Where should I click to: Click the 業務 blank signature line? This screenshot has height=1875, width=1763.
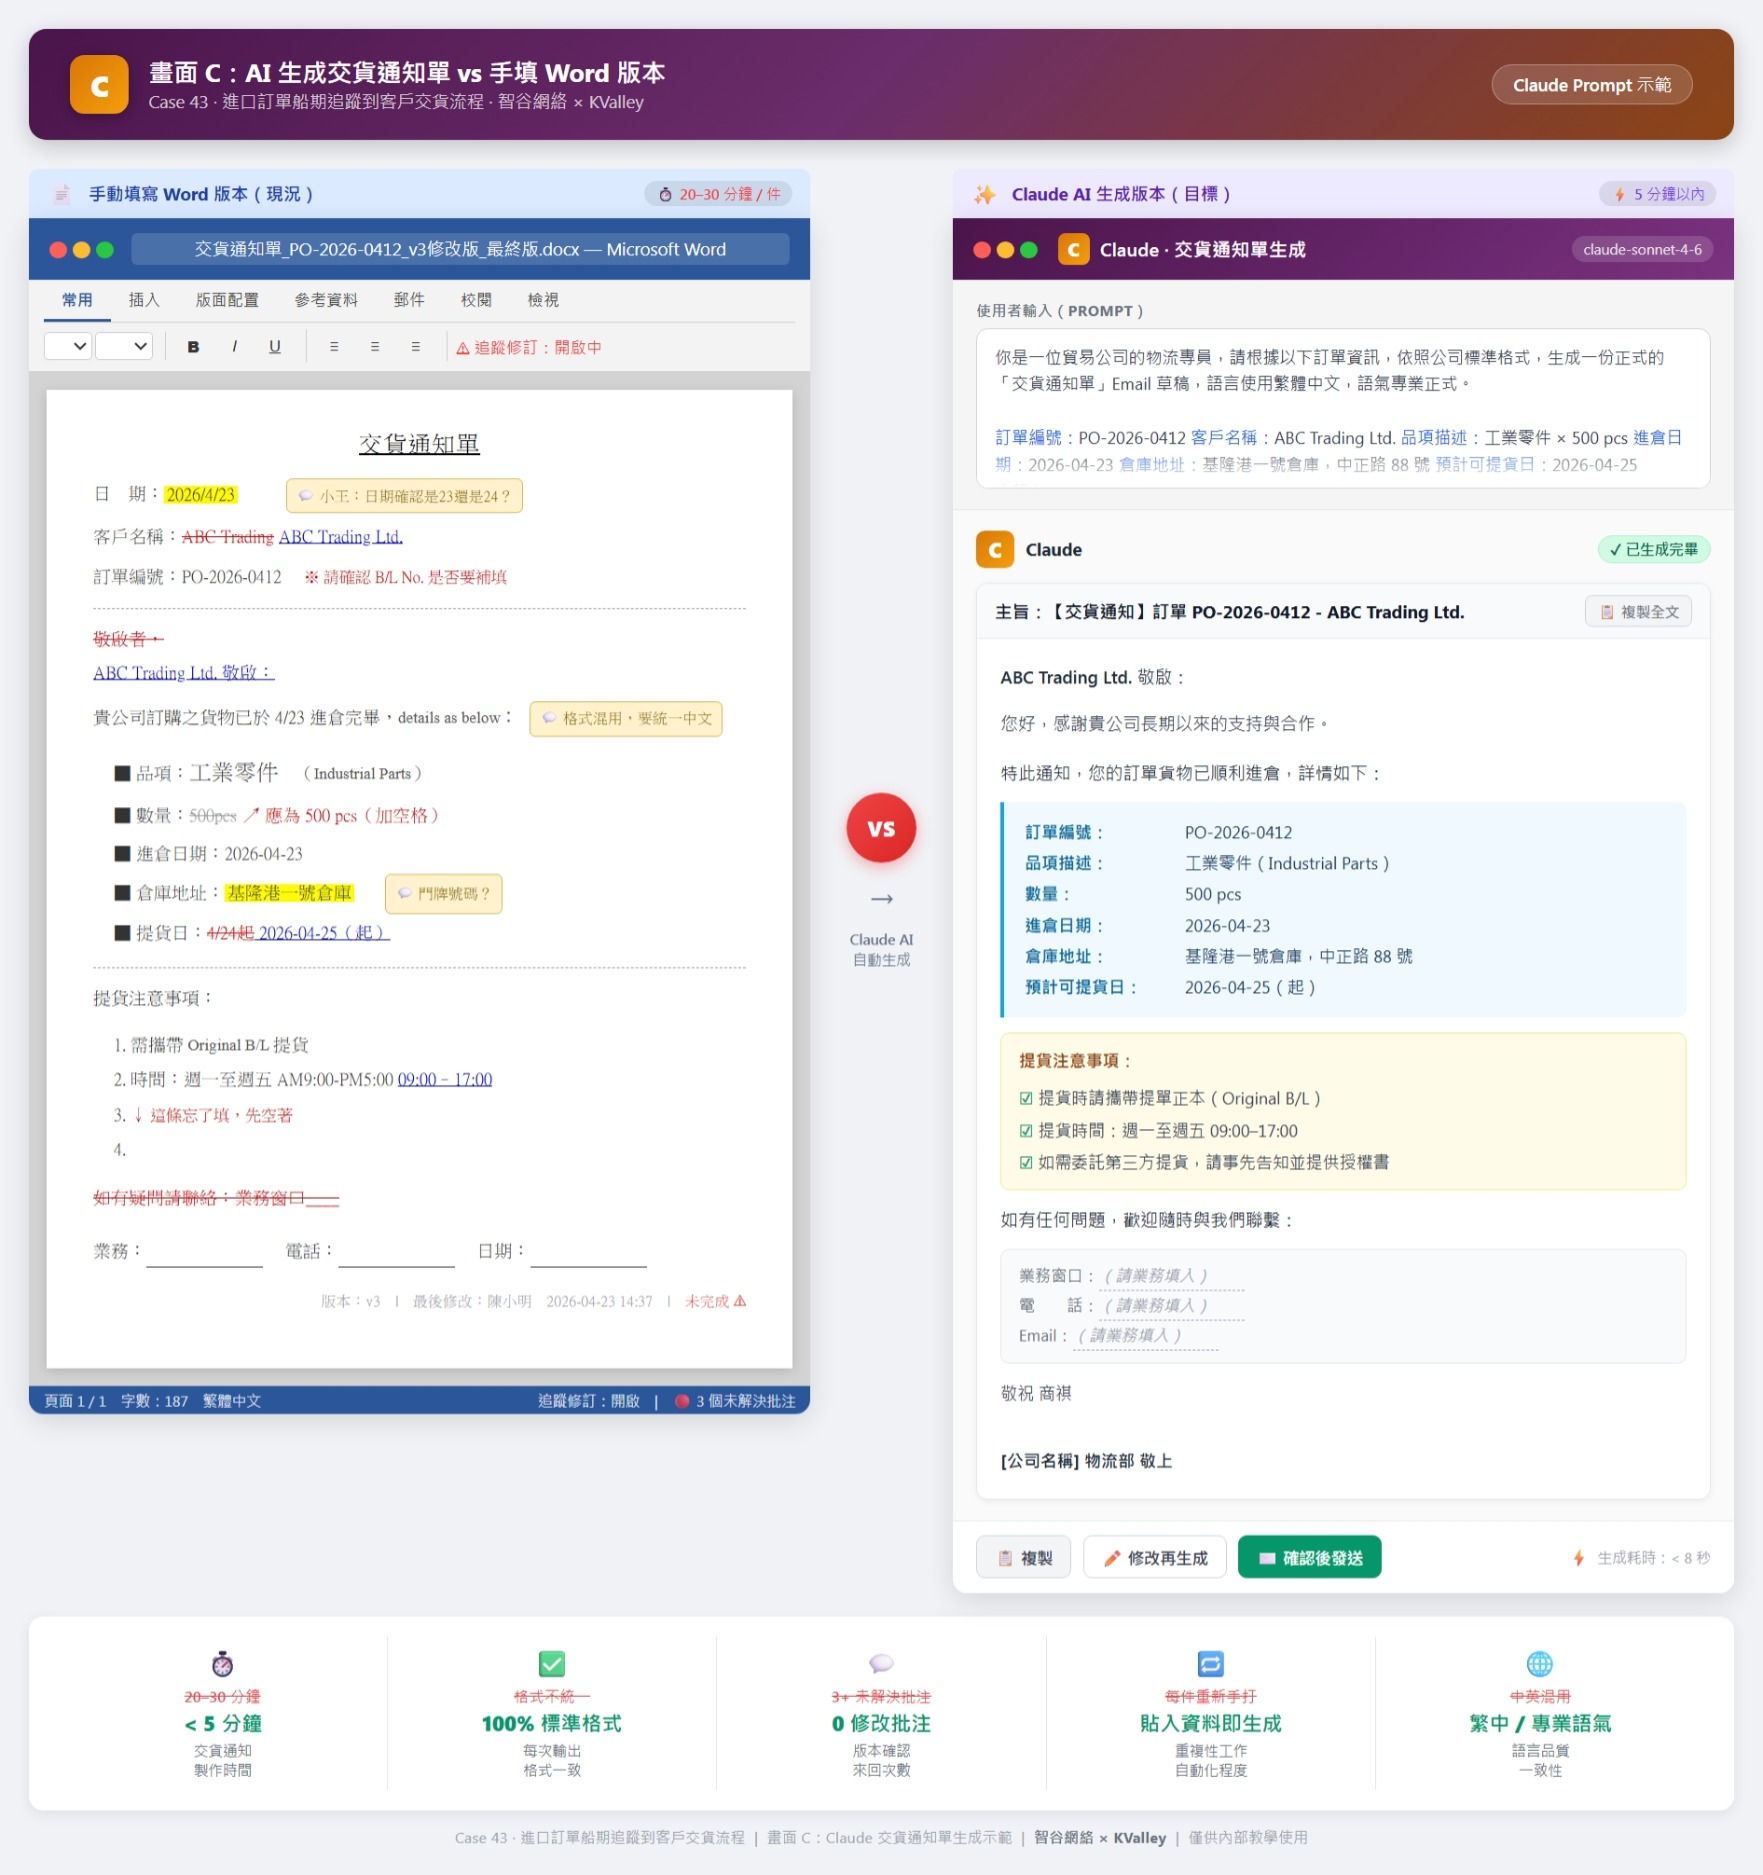point(204,1255)
